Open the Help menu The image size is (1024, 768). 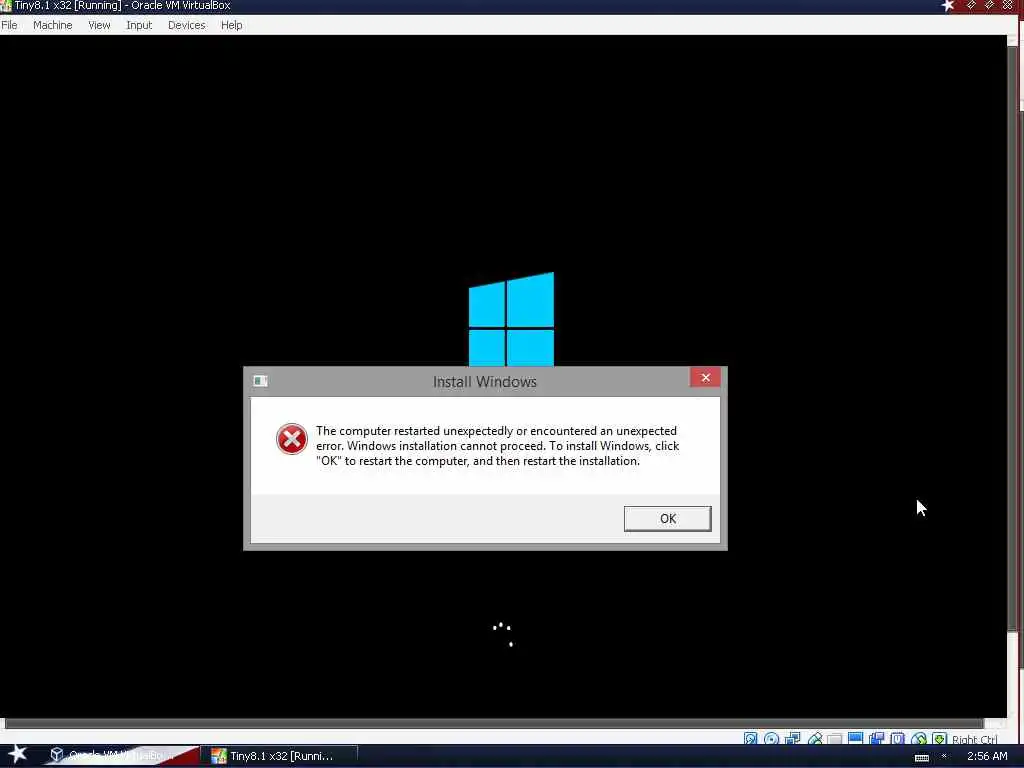[231, 25]
